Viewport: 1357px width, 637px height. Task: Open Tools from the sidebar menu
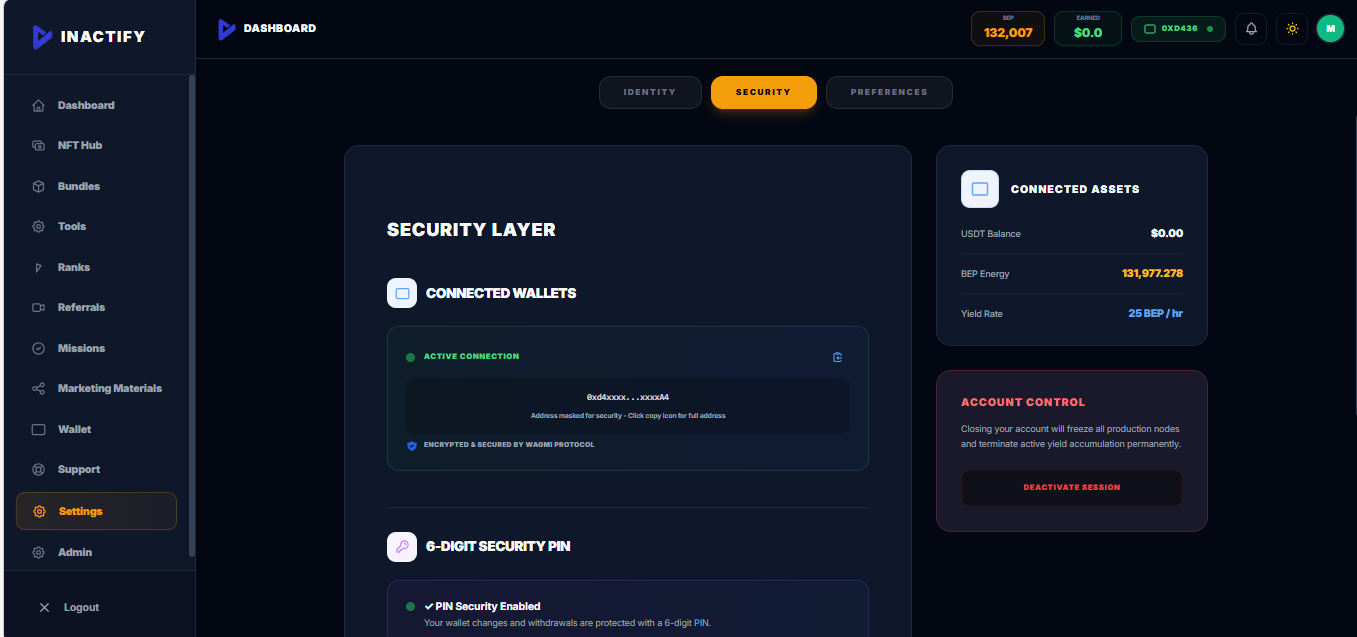[71, 226]
